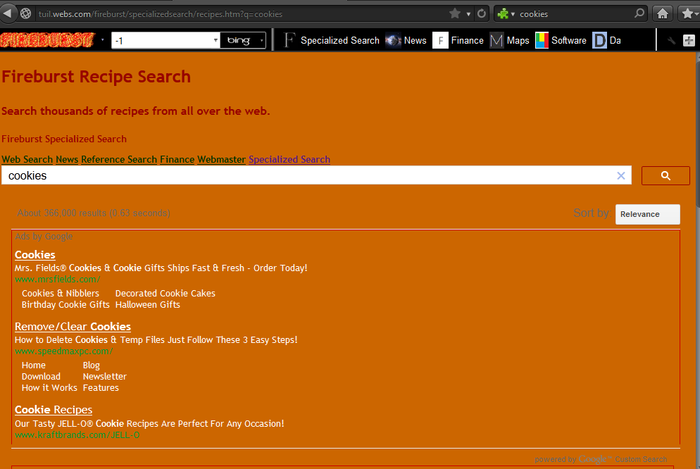This screenshot has height=469, width=700.
Task: Click the D icon in toolbar
Action: [600, 41]
